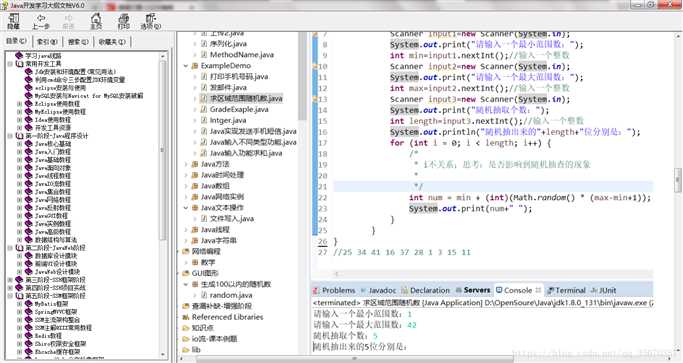Click the eclipse安装与使用 book icon

point(29,88)
